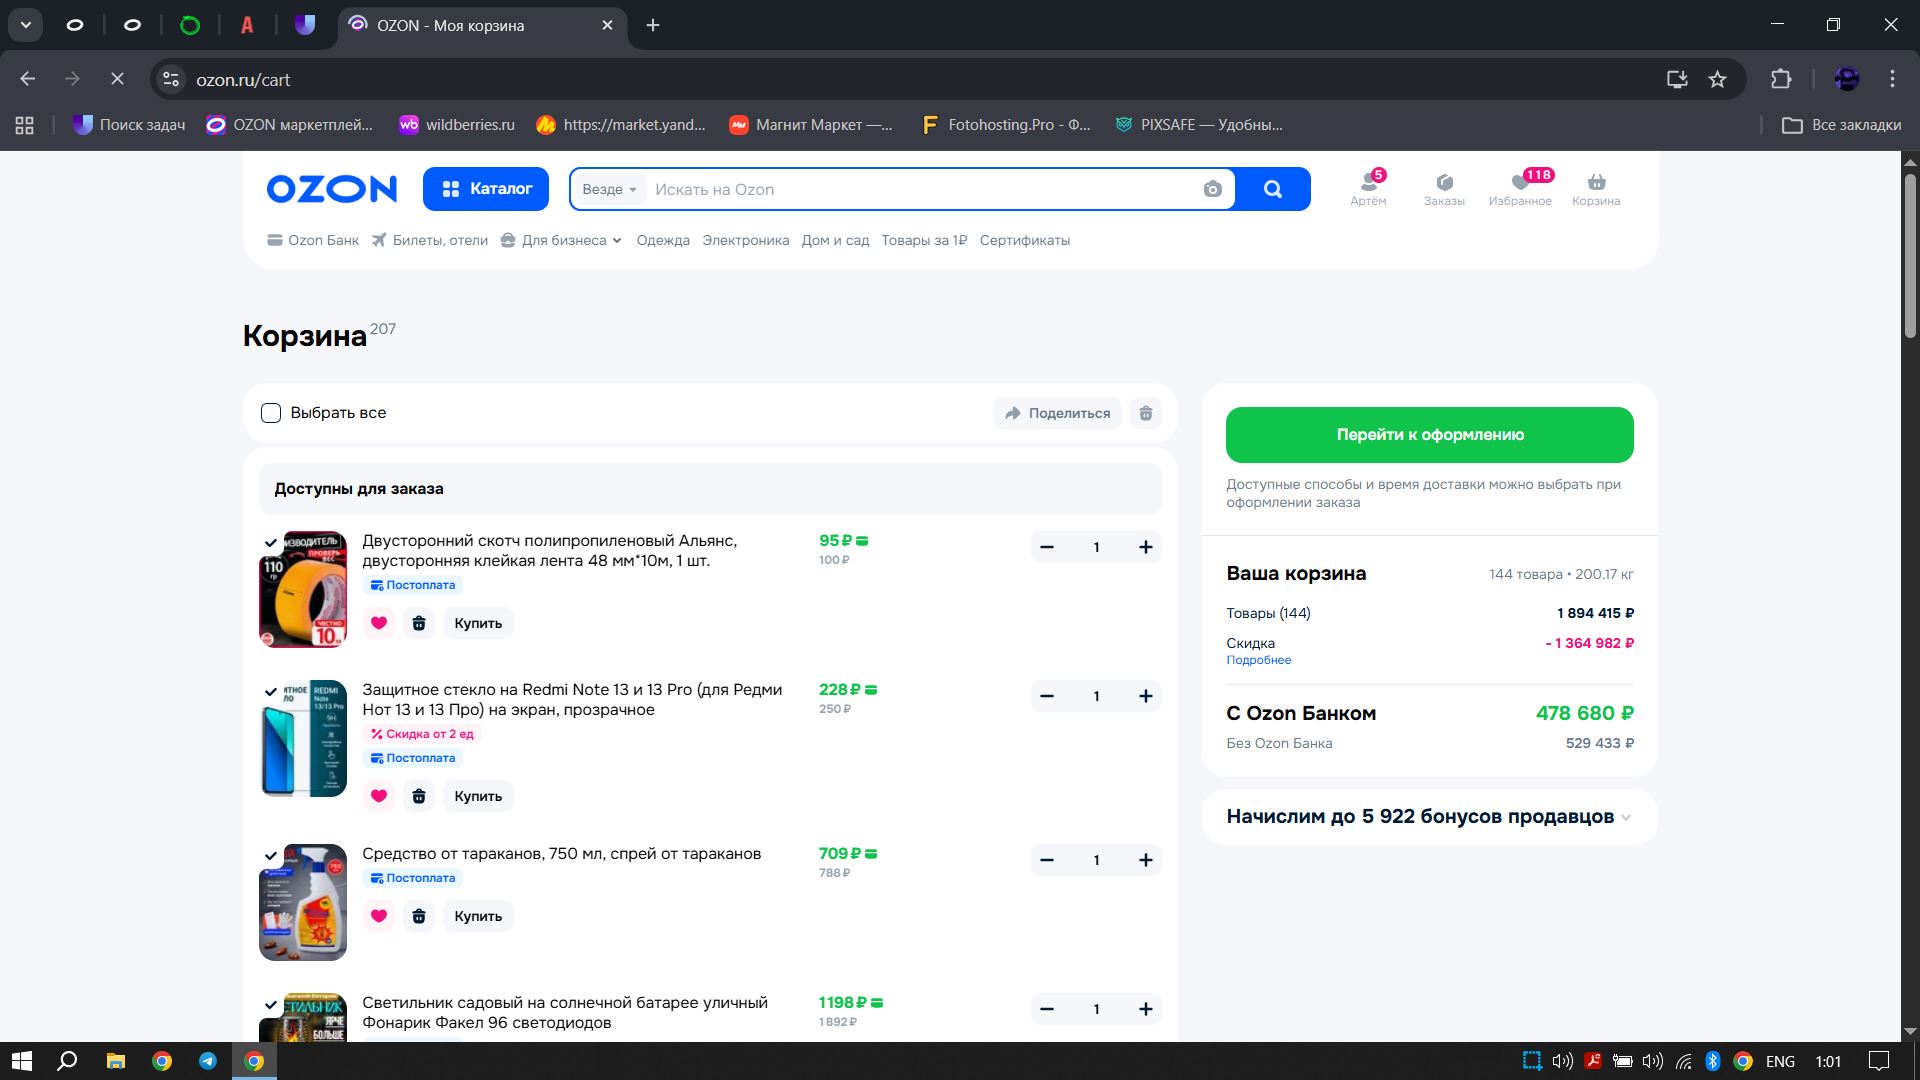The height and width of the screenshot is (1080, 1920).
Task: Uncheck the cockroach spray item checkmark
Action: point(270,856)
